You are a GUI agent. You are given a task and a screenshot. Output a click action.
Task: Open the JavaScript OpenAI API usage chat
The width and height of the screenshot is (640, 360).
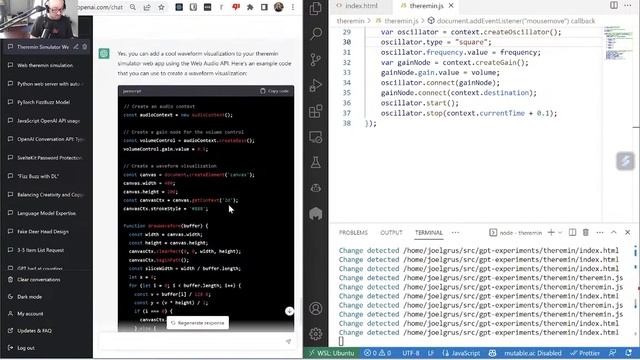coord(46,121)
